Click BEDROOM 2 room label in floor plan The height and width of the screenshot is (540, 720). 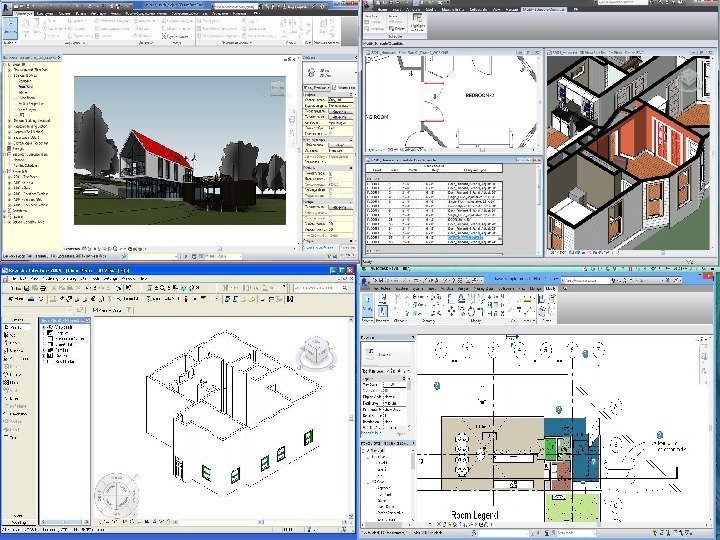tap(479, 96)
